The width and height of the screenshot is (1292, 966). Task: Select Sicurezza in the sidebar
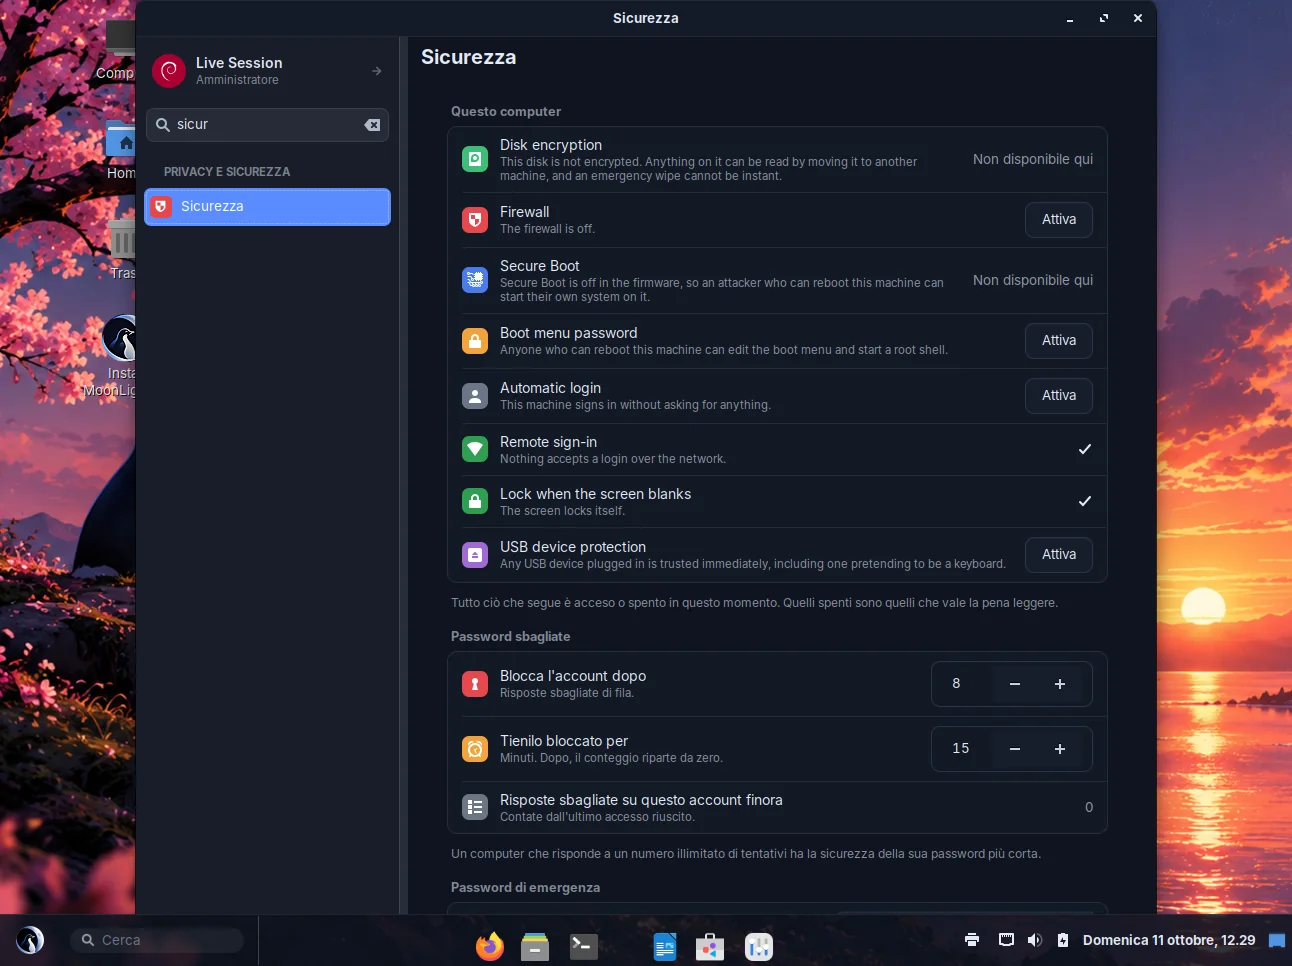pos(268,207)
